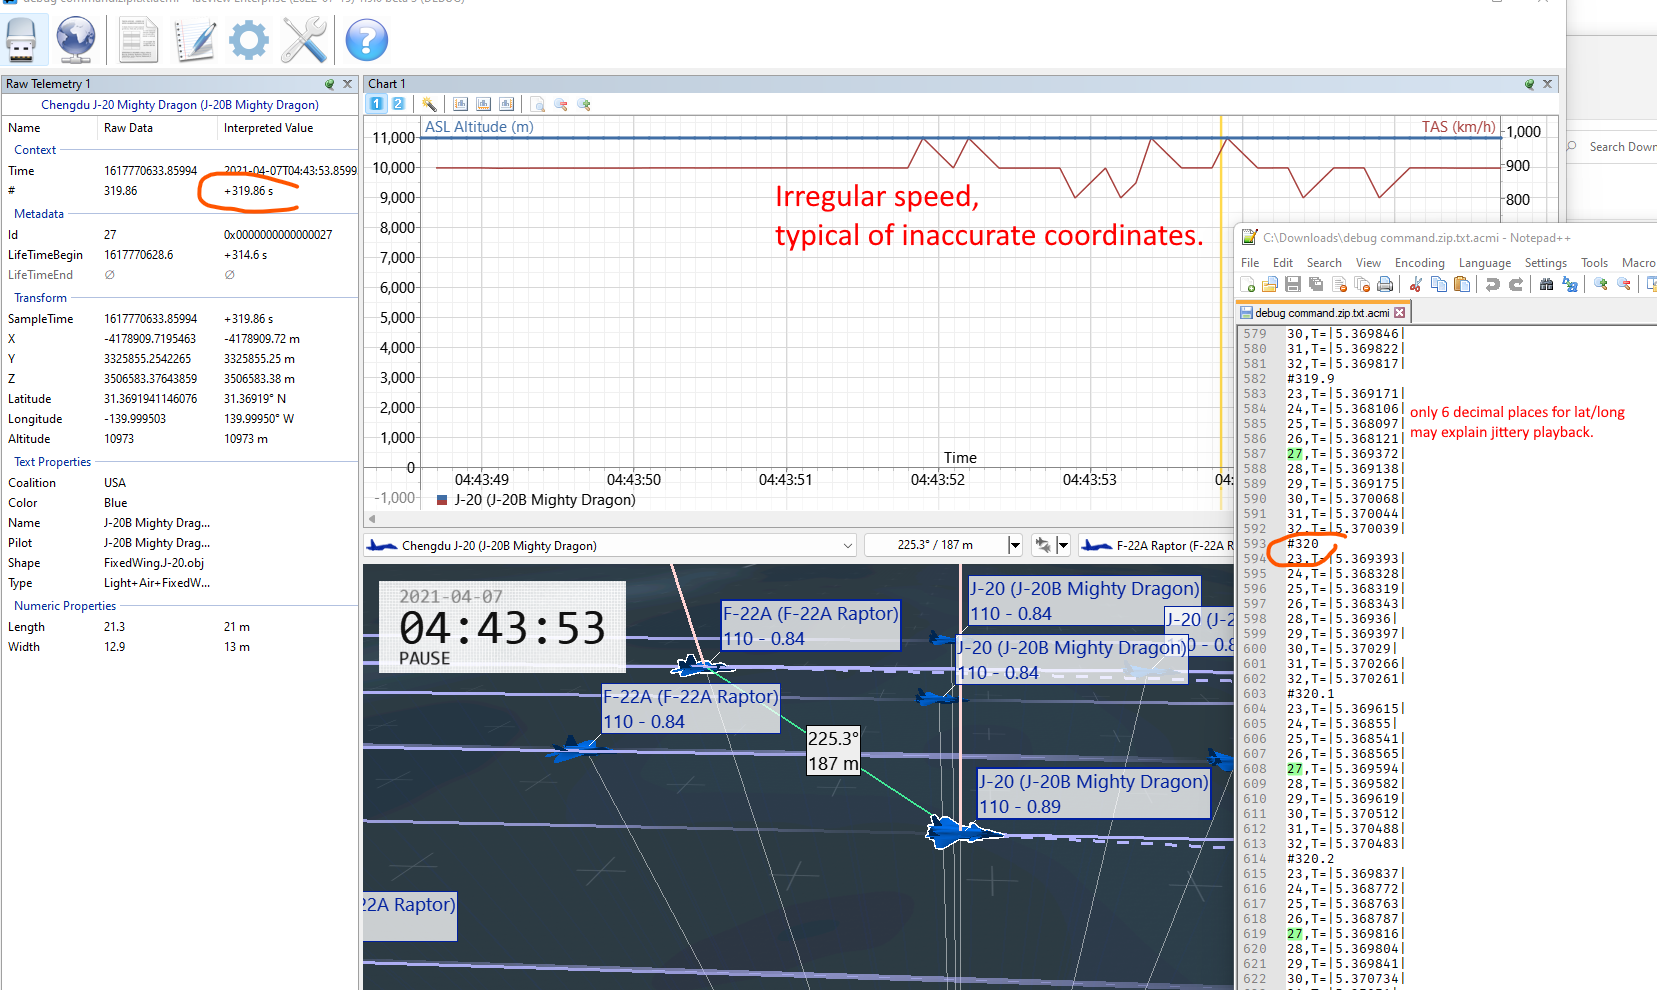Click the Notepad++ copy icon
The height and width of the screenshot is (990, 1657).
(1439, 285)
